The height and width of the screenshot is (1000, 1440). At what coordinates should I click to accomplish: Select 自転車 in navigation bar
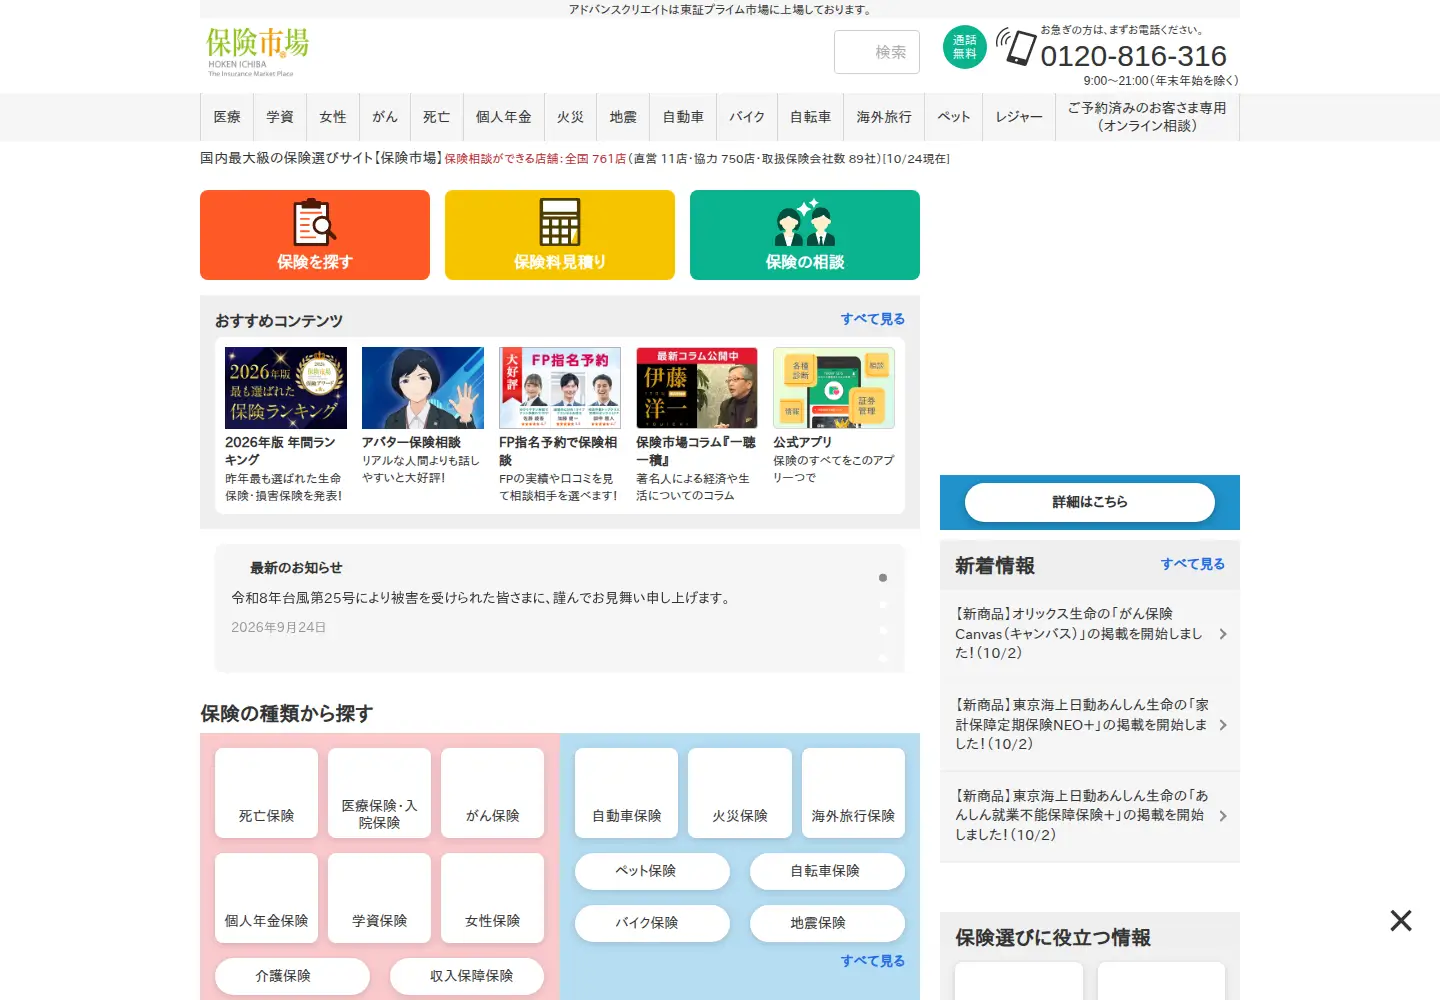[x=810, y=117]
